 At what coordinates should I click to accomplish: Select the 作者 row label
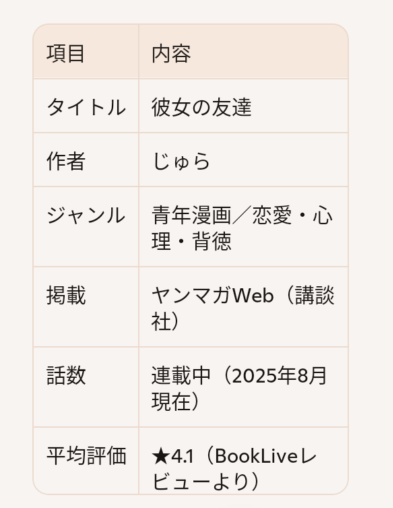point(66,161)
